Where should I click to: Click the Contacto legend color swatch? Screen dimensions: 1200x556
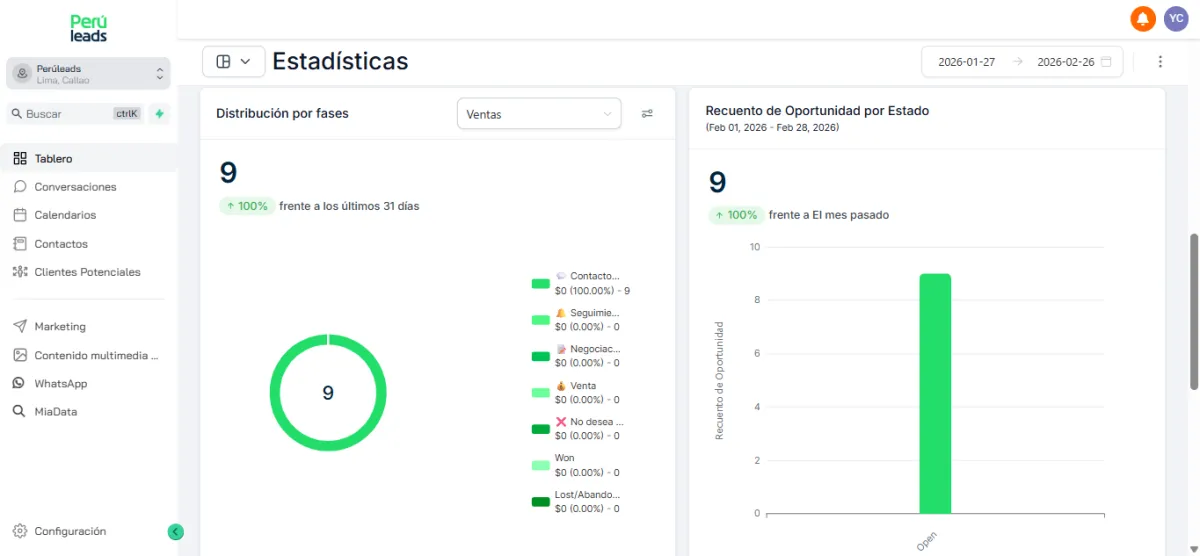(x=541, y=284)
